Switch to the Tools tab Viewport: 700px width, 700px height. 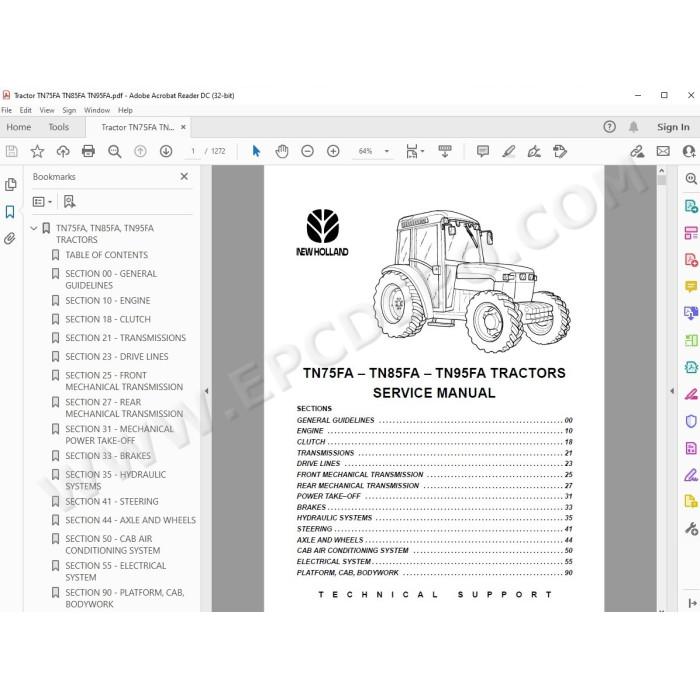click(59, 127)
